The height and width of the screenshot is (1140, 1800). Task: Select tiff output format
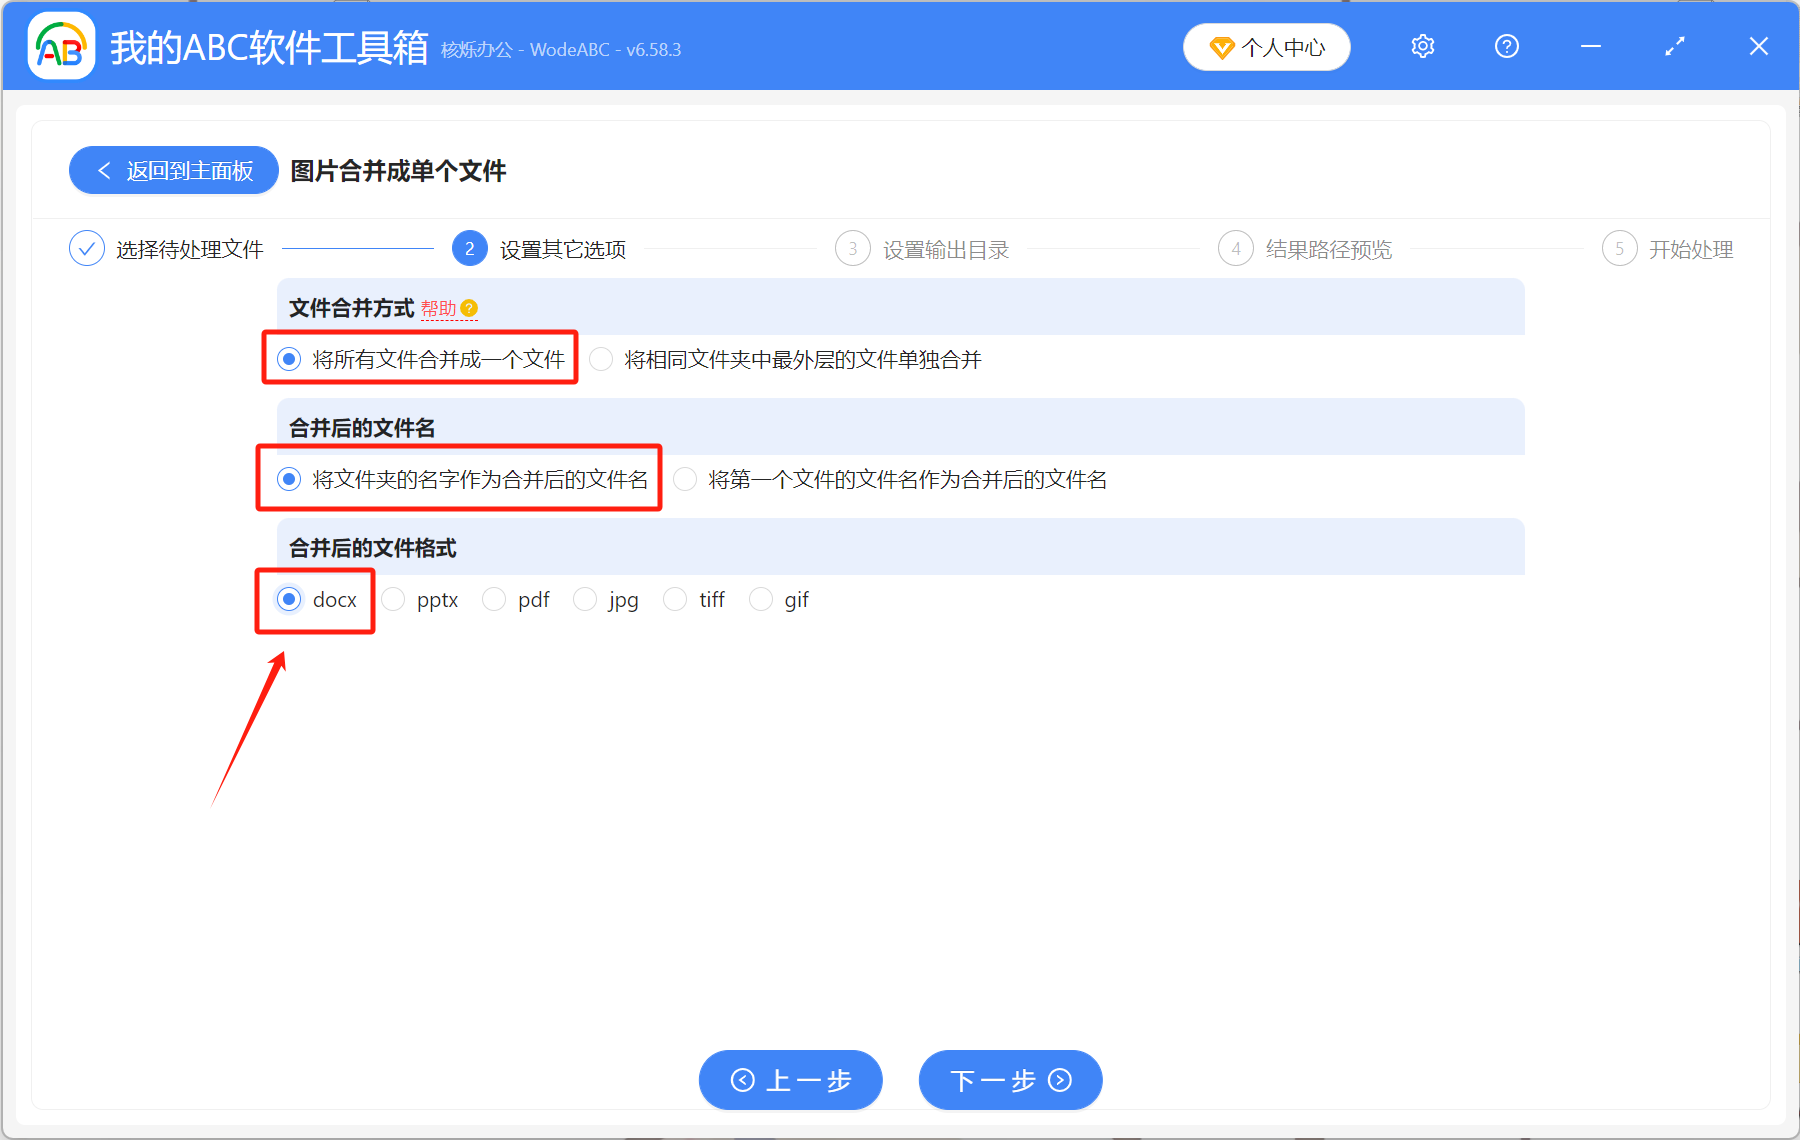coord(674,599)
